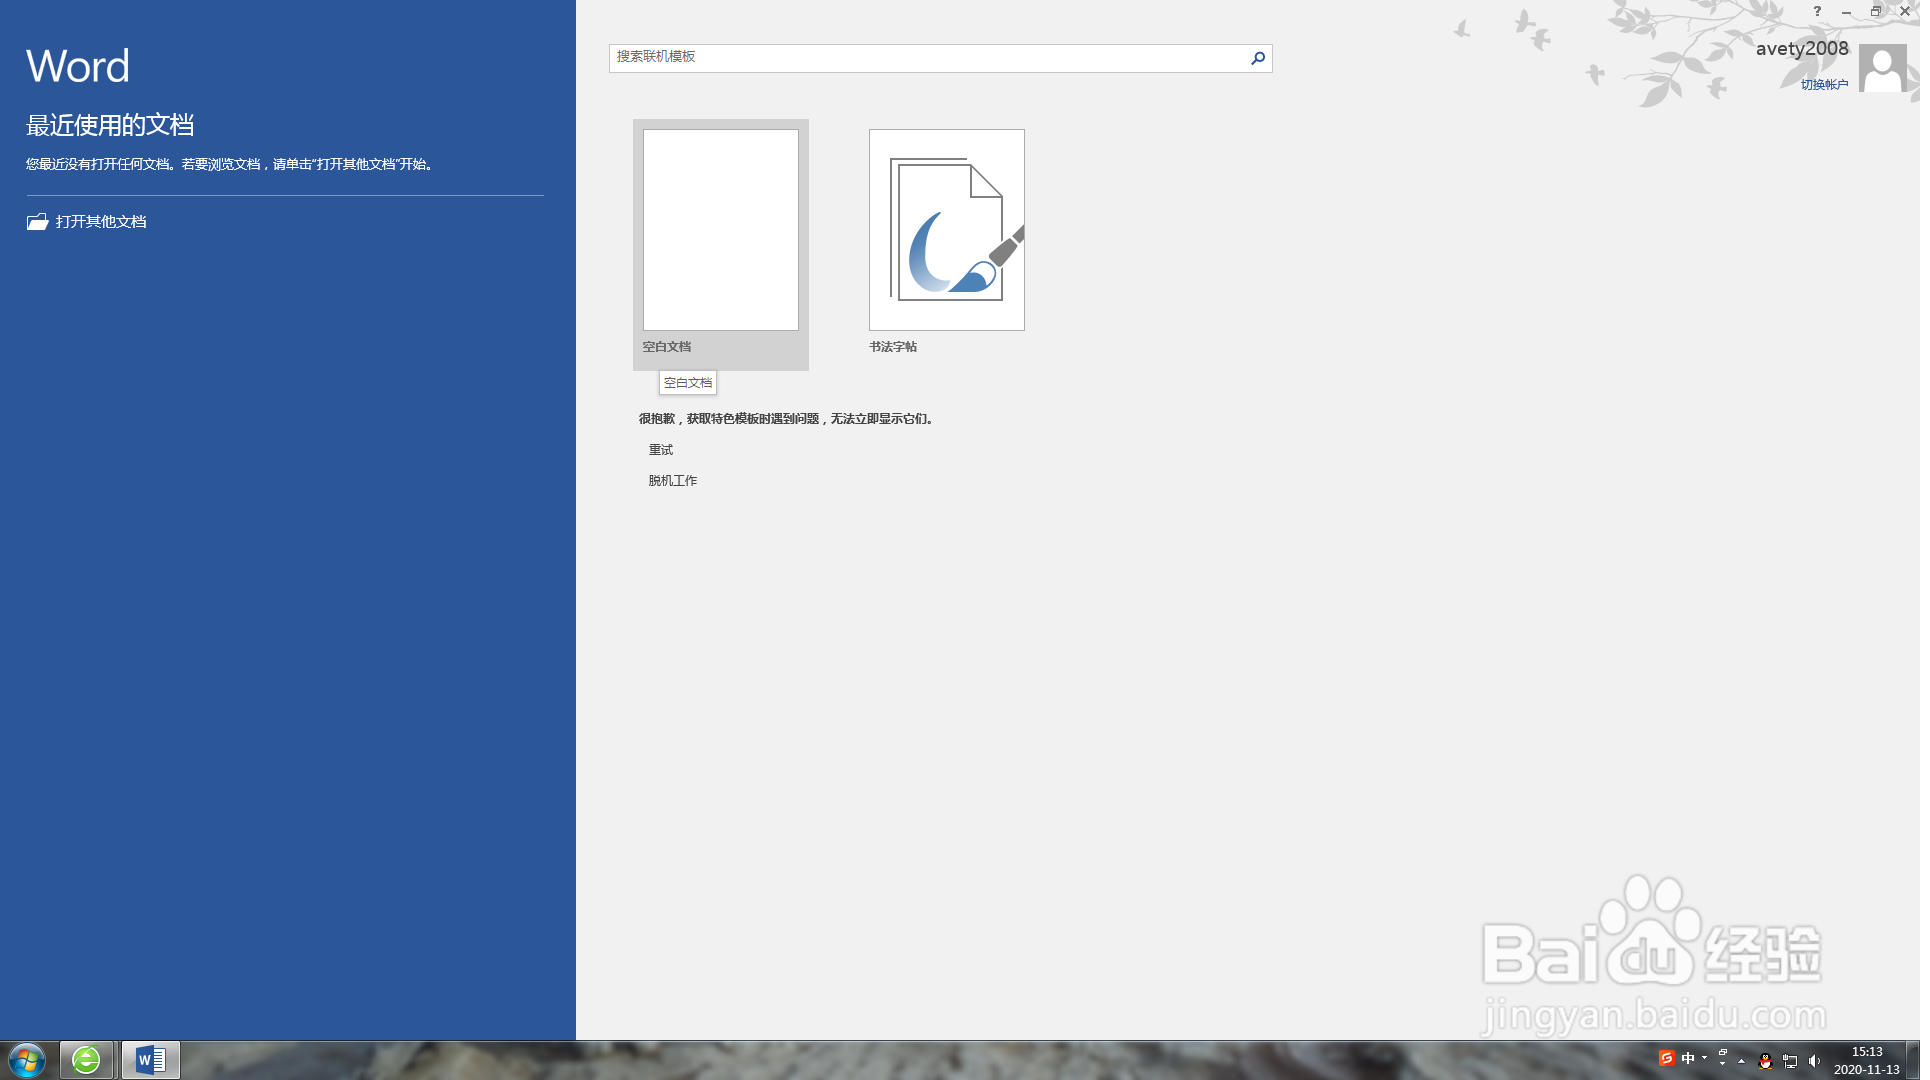The width and height of the screenshot is (1930, 1080).
Task: Click the green browser icon on the taskbar
Action: [86, 1060]
